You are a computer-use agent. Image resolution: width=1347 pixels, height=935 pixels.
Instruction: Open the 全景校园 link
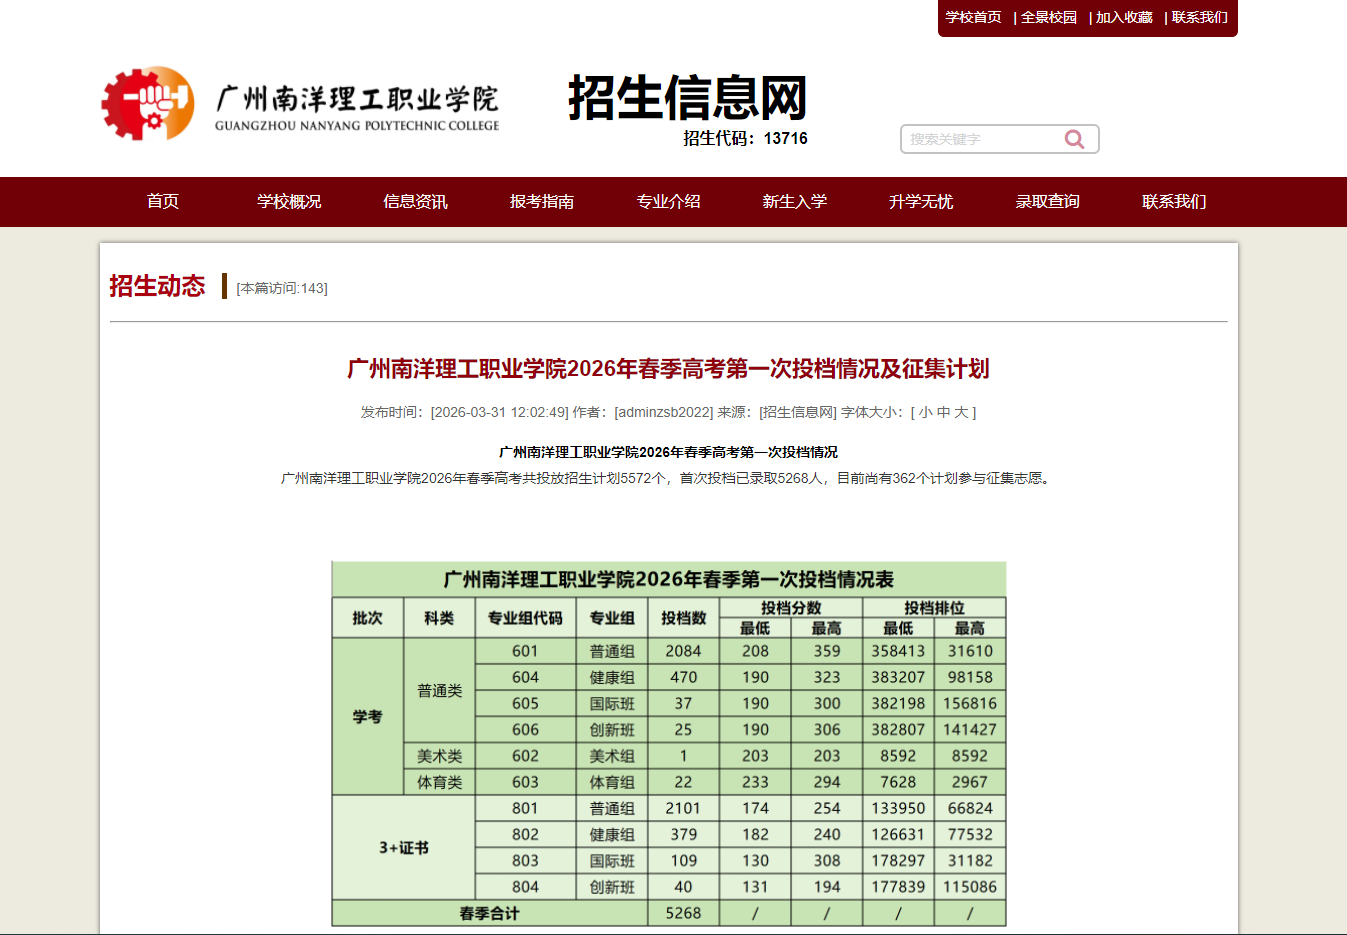(1049, 17)
